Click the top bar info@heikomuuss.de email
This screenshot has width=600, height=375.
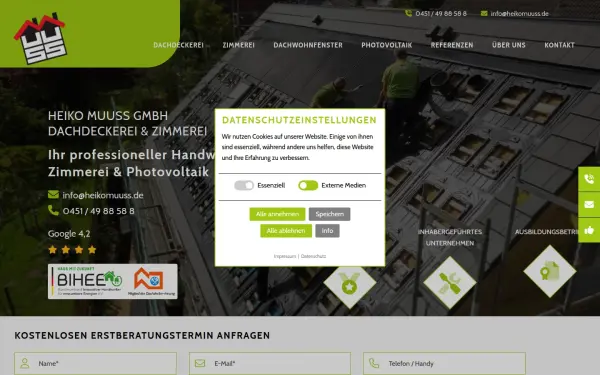[x=520, y=13]
